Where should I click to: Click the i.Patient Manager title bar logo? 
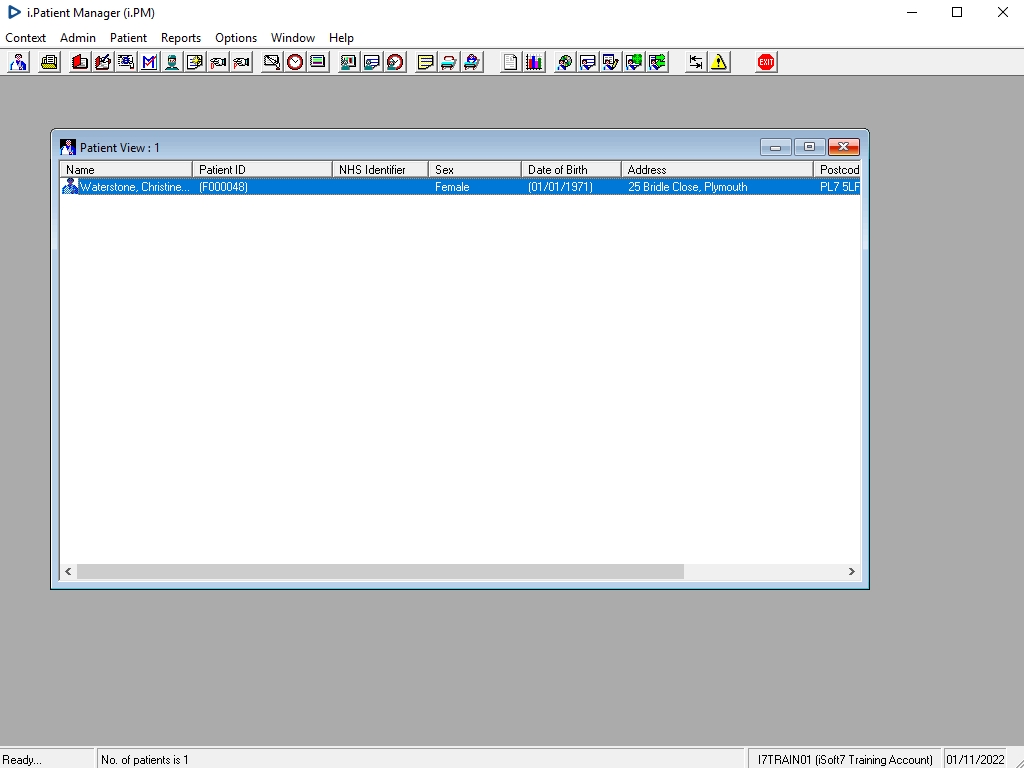point(14,12)
